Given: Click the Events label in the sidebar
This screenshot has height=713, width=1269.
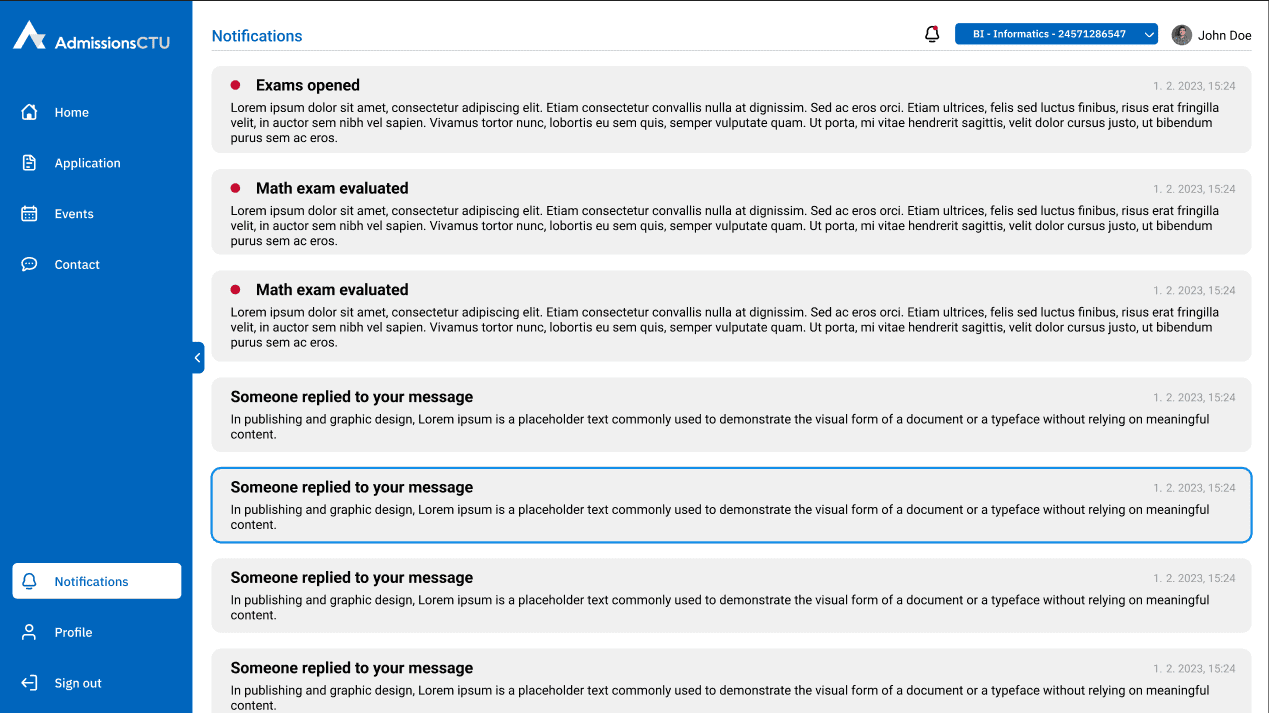Looking at the screenshot, I should tap(74, 214).
